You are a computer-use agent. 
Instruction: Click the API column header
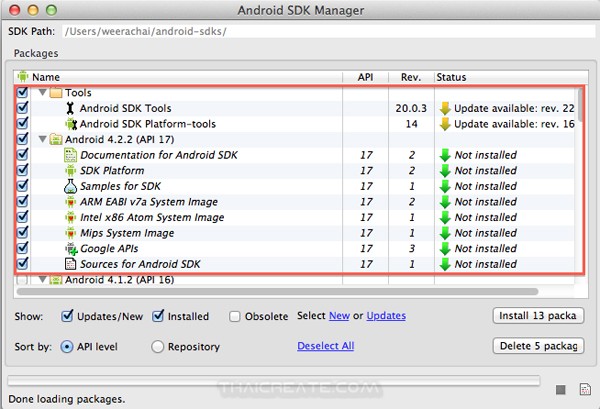[365, 77]
